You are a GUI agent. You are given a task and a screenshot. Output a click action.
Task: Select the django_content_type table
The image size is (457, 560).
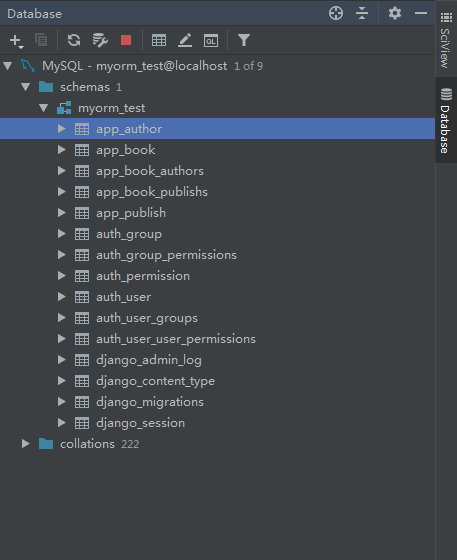[x=155, y=381]
